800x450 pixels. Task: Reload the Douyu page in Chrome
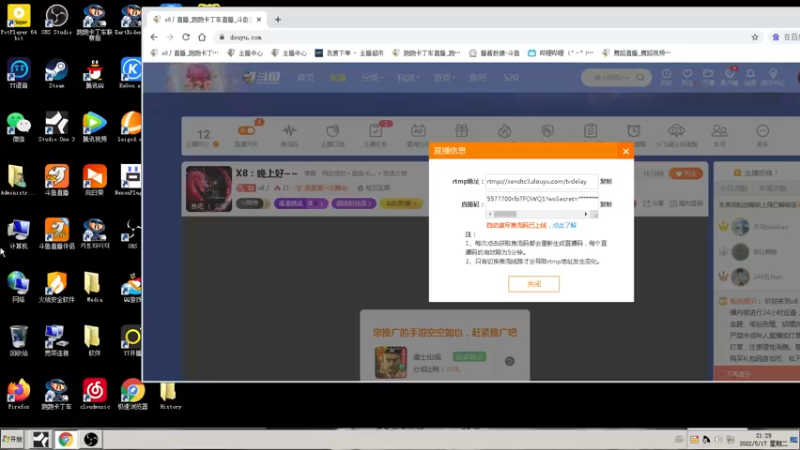coord(186,37)
